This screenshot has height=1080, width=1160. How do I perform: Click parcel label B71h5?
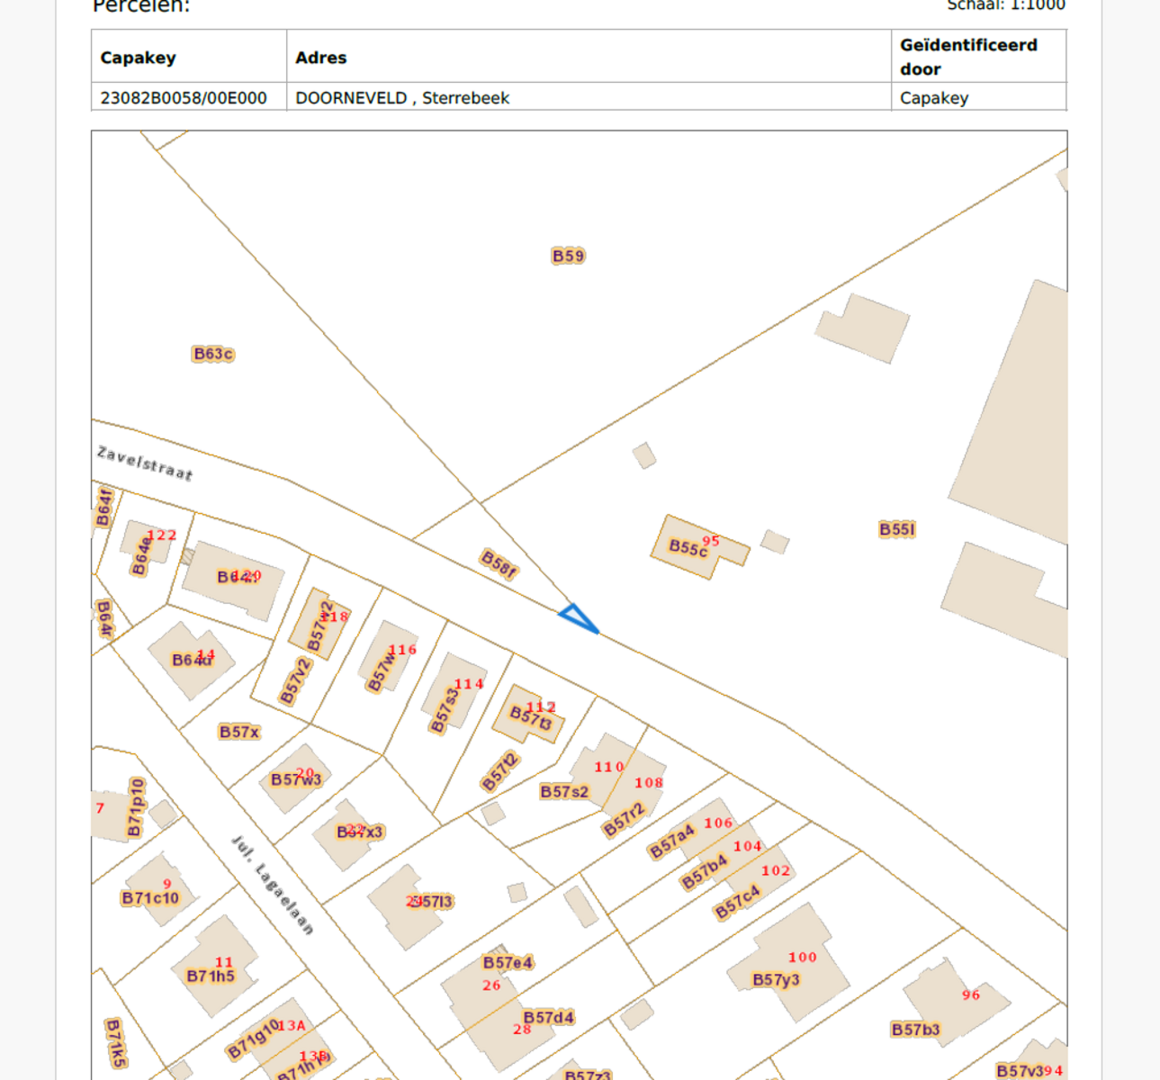(210, 976)
